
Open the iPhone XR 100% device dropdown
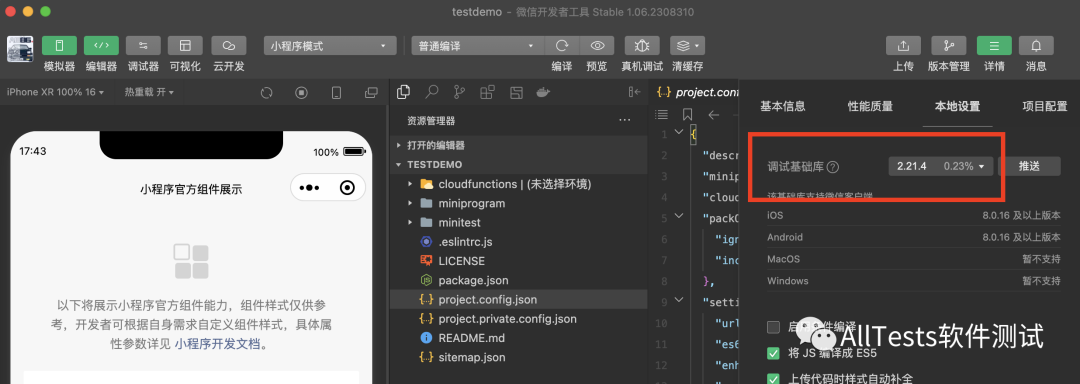pyautogui.click(x=55, y=92)
